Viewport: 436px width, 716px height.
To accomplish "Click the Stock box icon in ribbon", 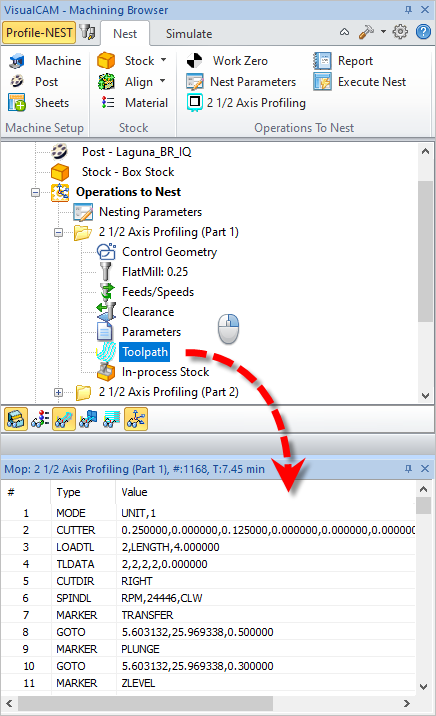I will [106, 61].
